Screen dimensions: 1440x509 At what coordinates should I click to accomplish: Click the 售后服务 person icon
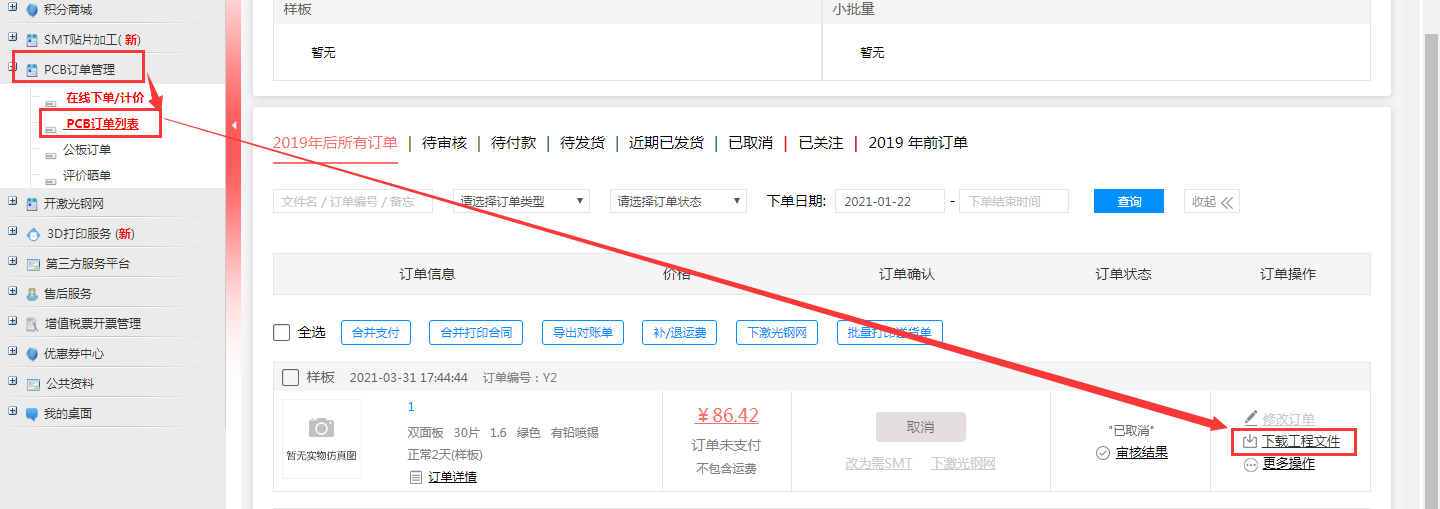(33, 294)
